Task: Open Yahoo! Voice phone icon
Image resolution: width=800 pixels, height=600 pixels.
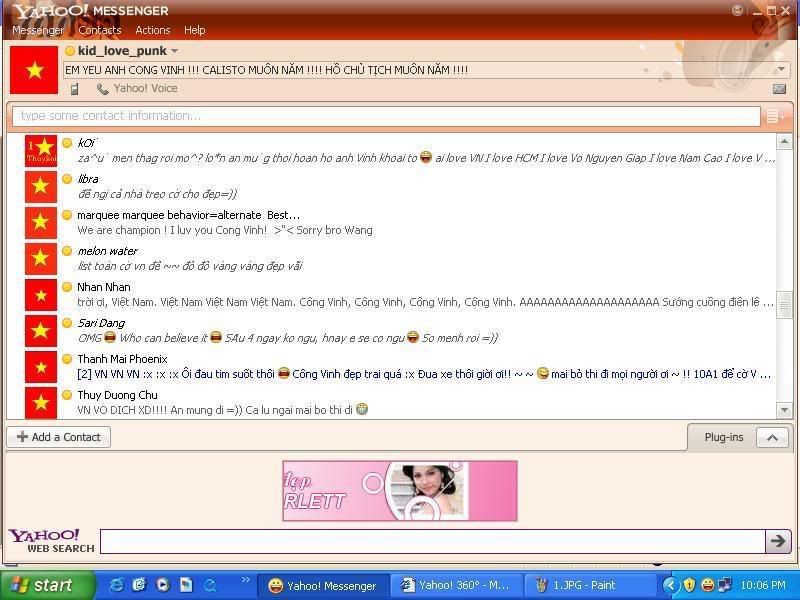Action: pos(103,89)
